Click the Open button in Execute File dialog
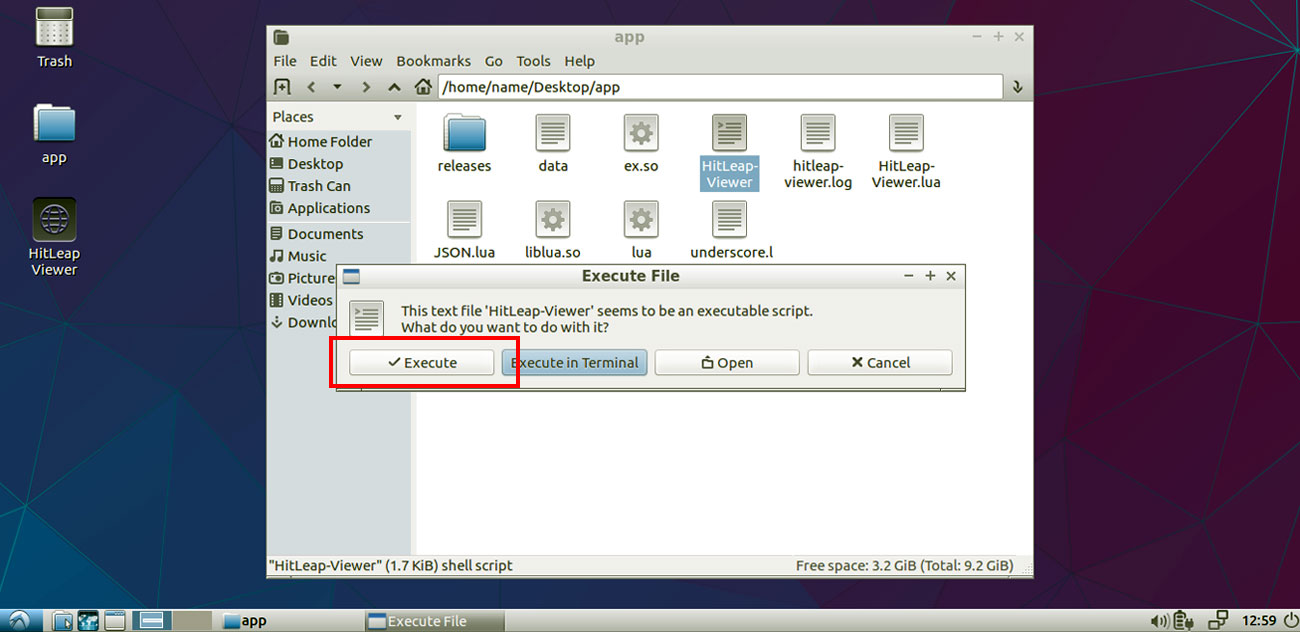 click(x=727, y=362)
